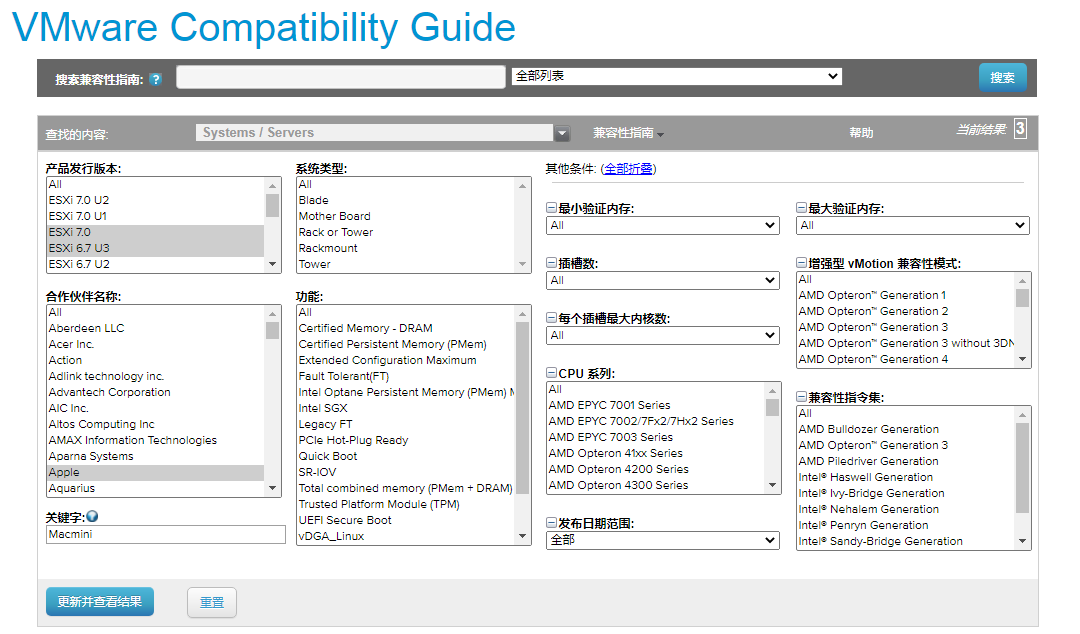Select AMD Opteron Generation 4 EVC mode
Screen dimensions: 1080x634
[906, 360]
